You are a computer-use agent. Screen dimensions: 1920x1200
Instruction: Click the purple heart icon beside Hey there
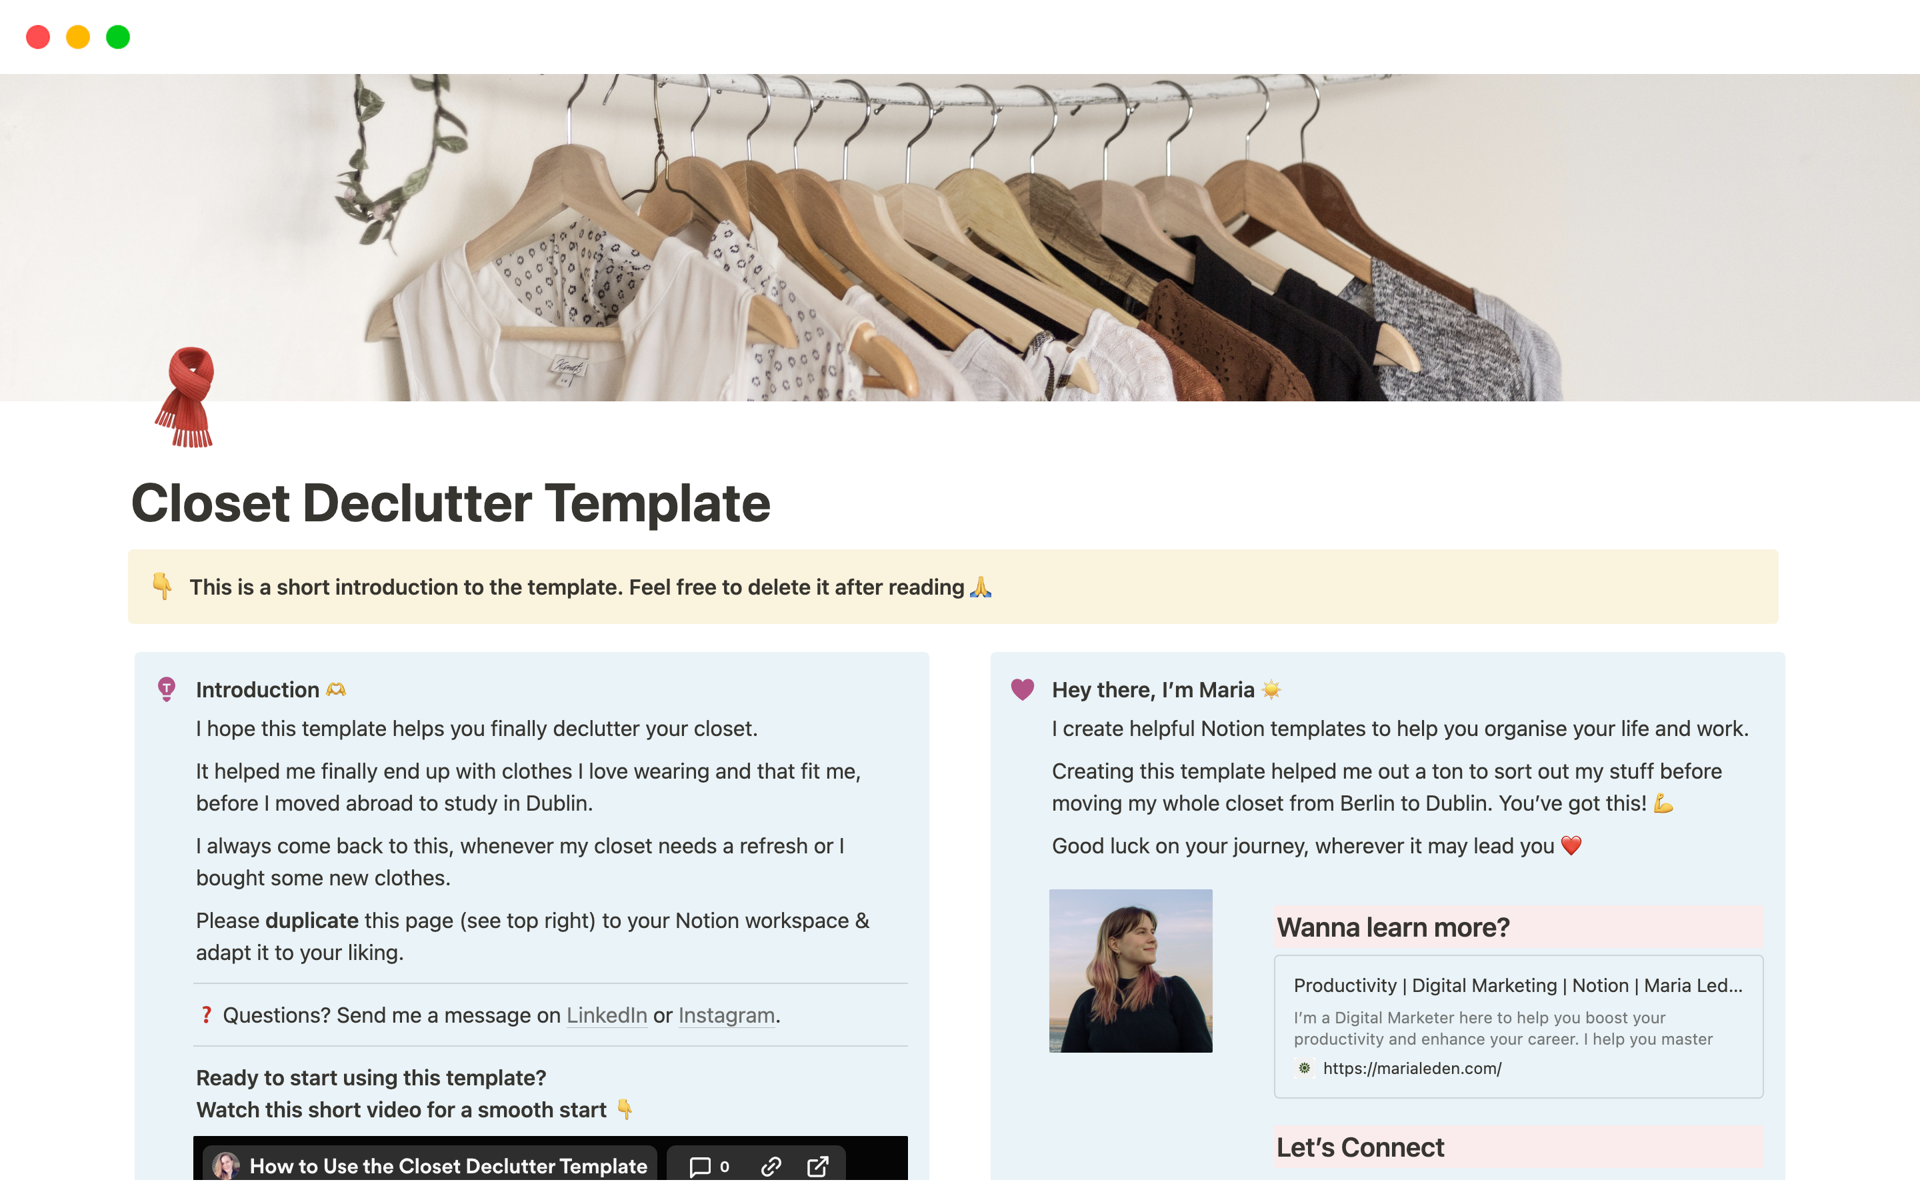point(1022,689)
